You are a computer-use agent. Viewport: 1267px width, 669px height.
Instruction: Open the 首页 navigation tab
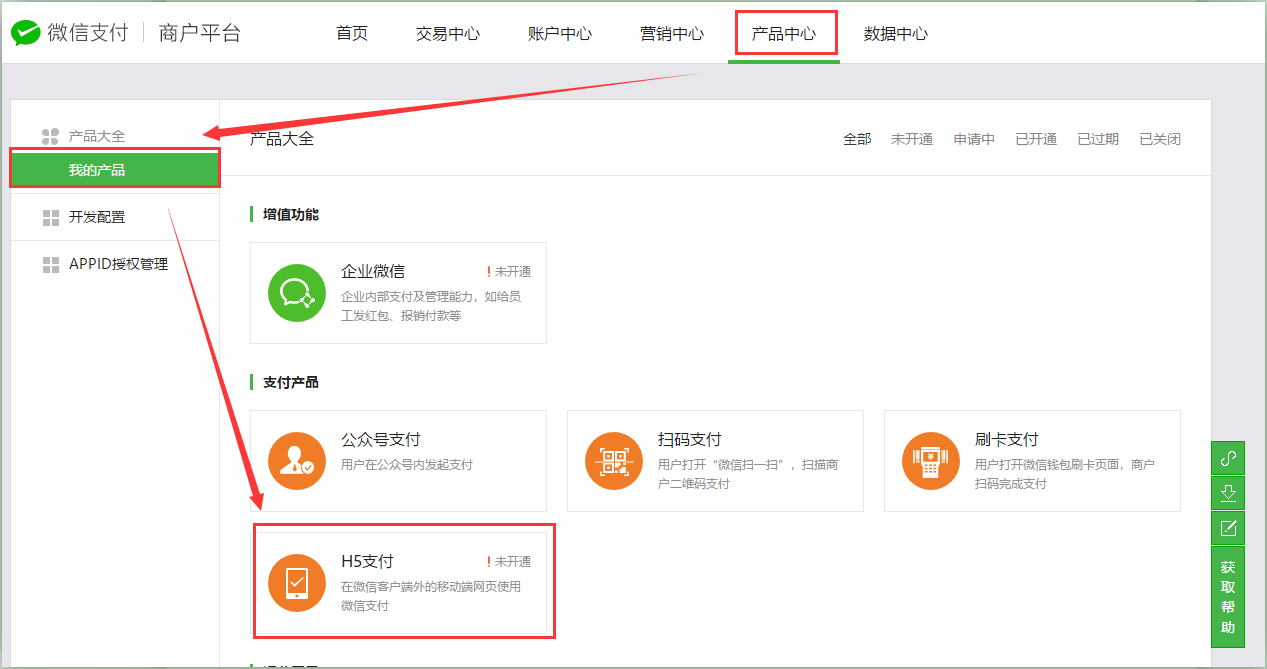(x=352, y=34)
